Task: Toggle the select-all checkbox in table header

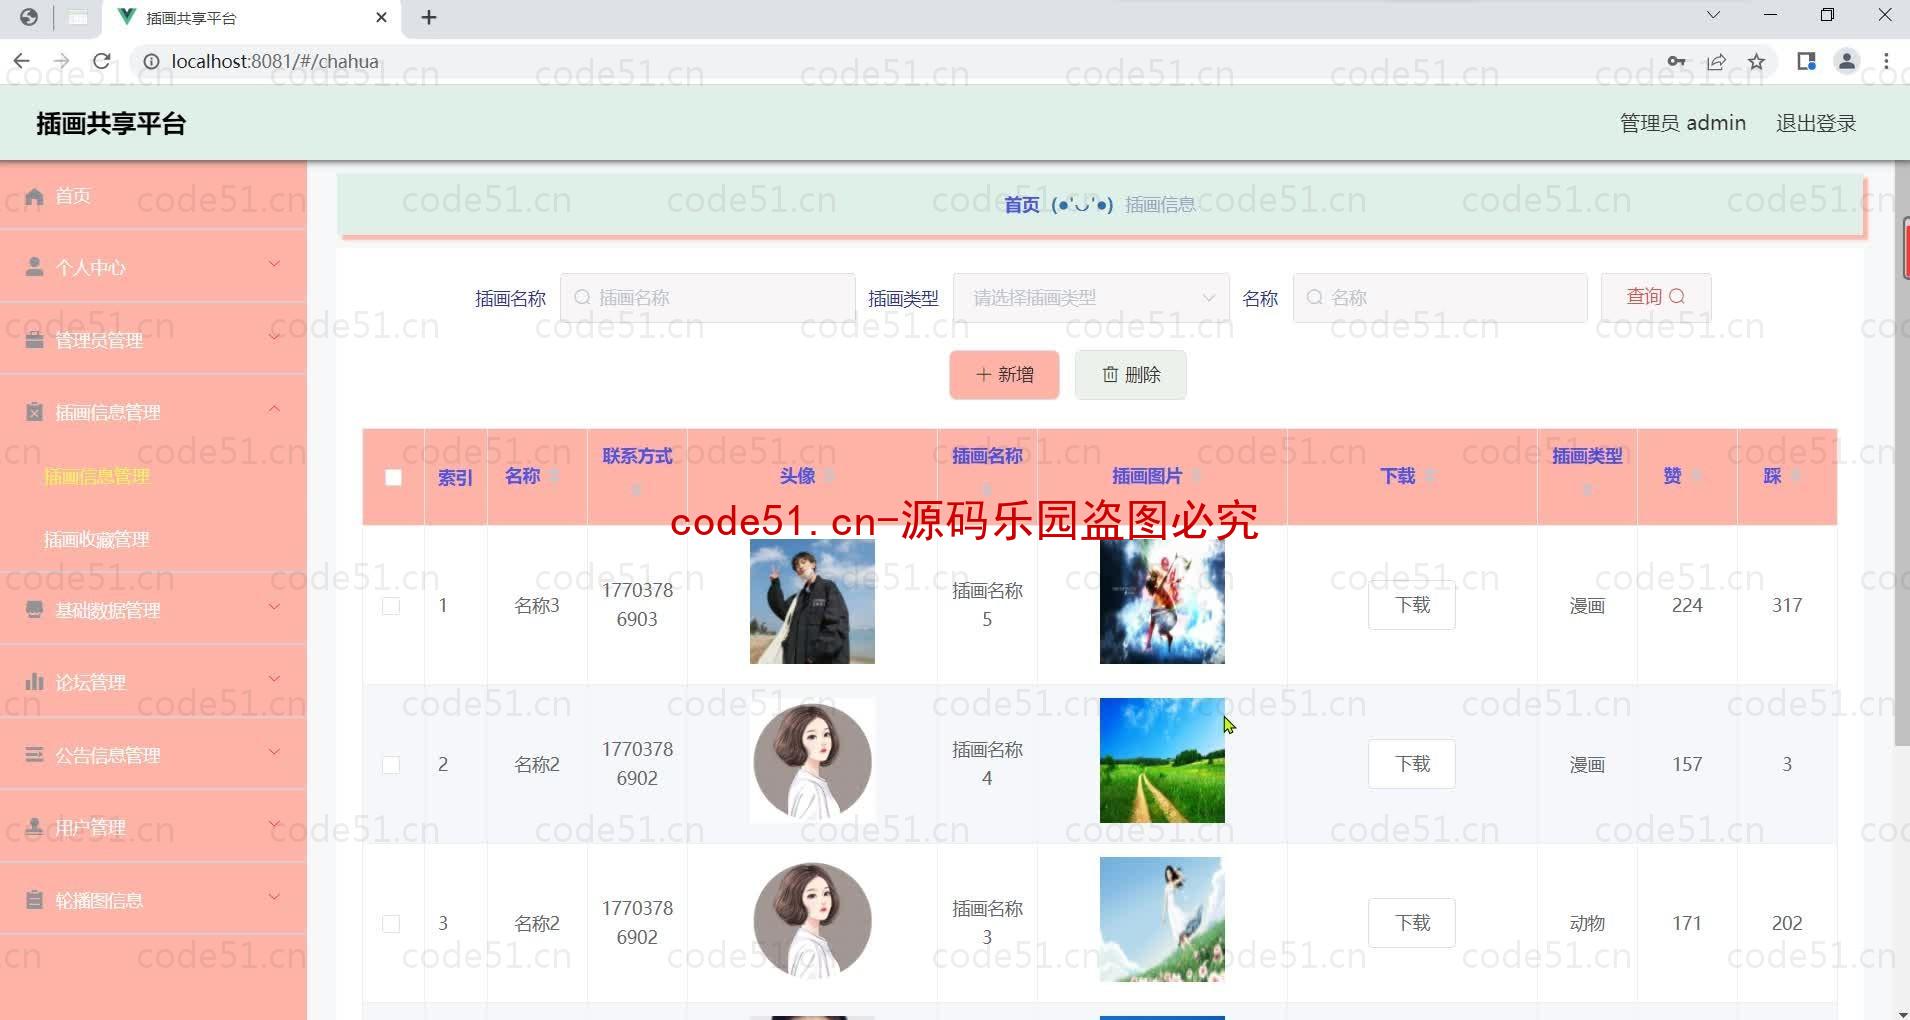Action: click(393, 477)
